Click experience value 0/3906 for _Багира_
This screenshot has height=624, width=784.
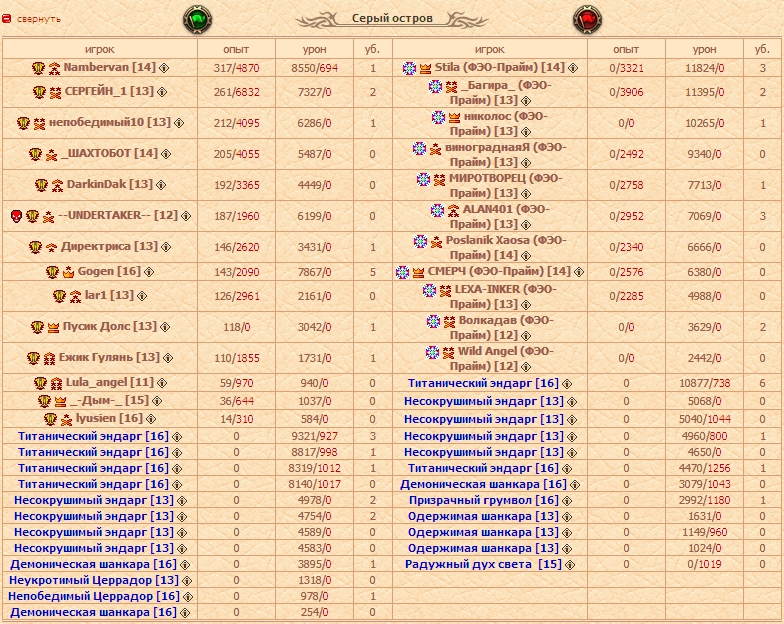(626, 92)
